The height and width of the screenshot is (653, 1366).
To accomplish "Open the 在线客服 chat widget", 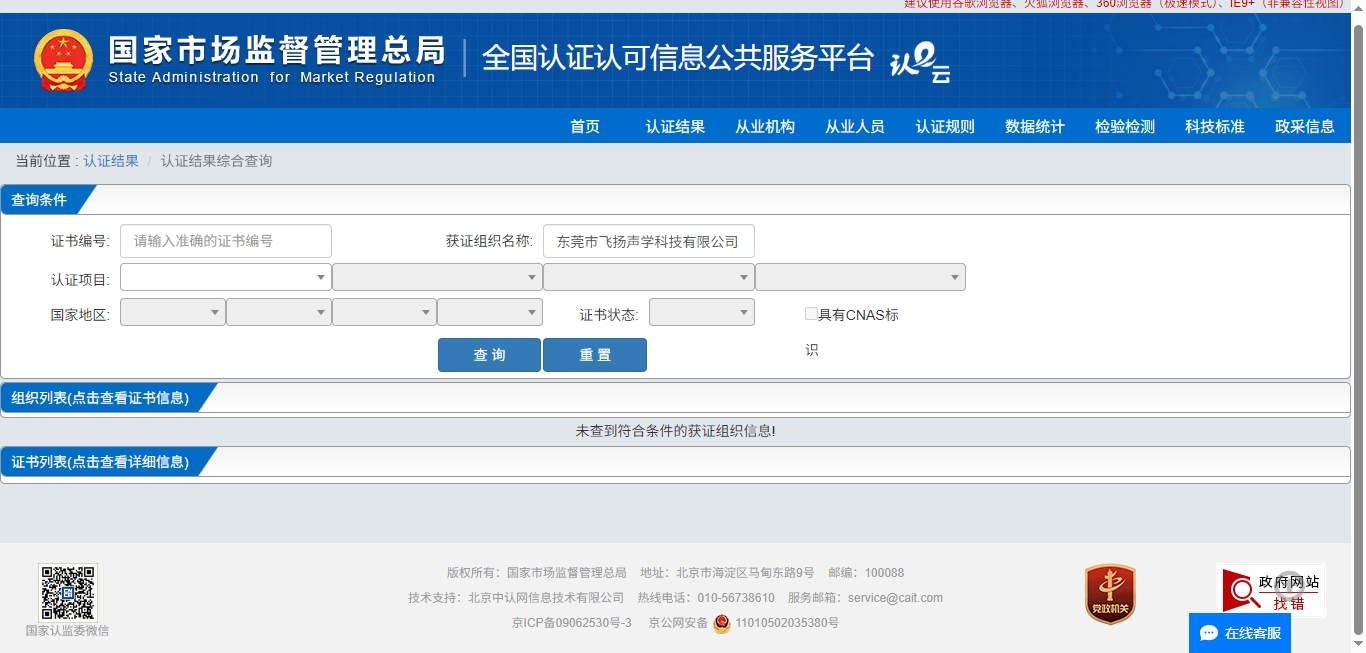I will click(1239, 633).
